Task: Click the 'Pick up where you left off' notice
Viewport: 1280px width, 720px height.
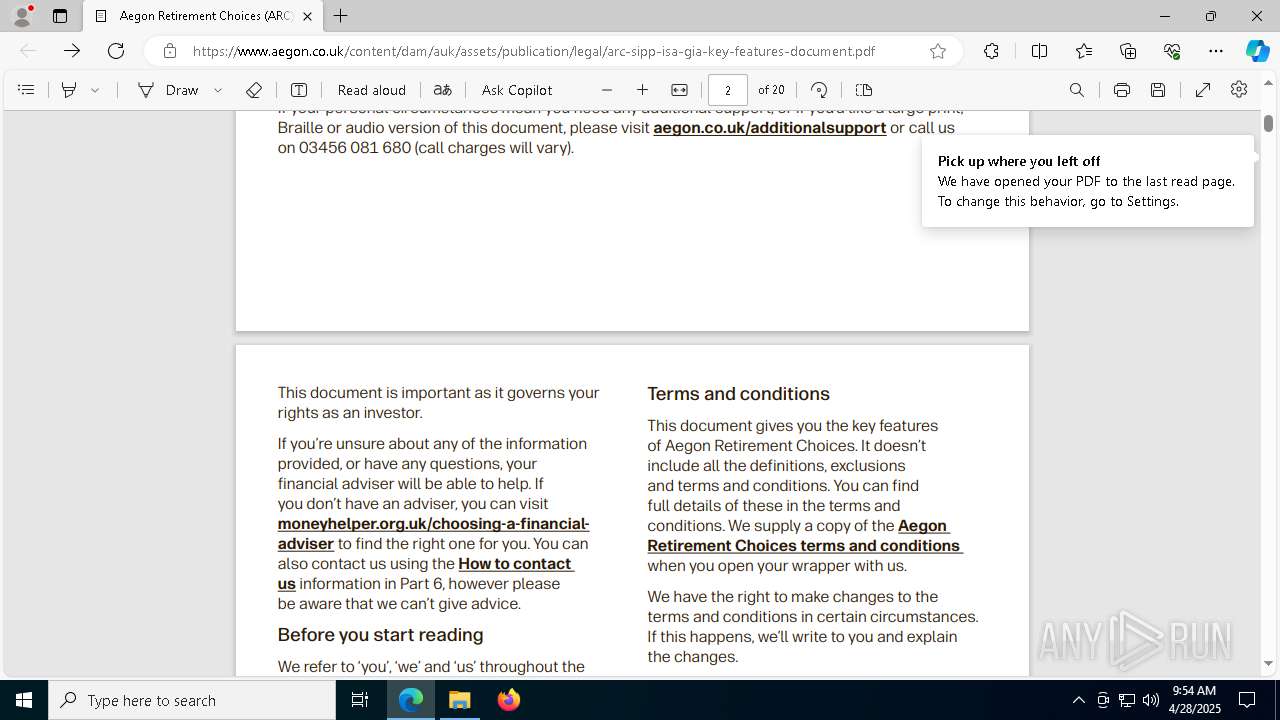Action: [x=1087, y=181]
